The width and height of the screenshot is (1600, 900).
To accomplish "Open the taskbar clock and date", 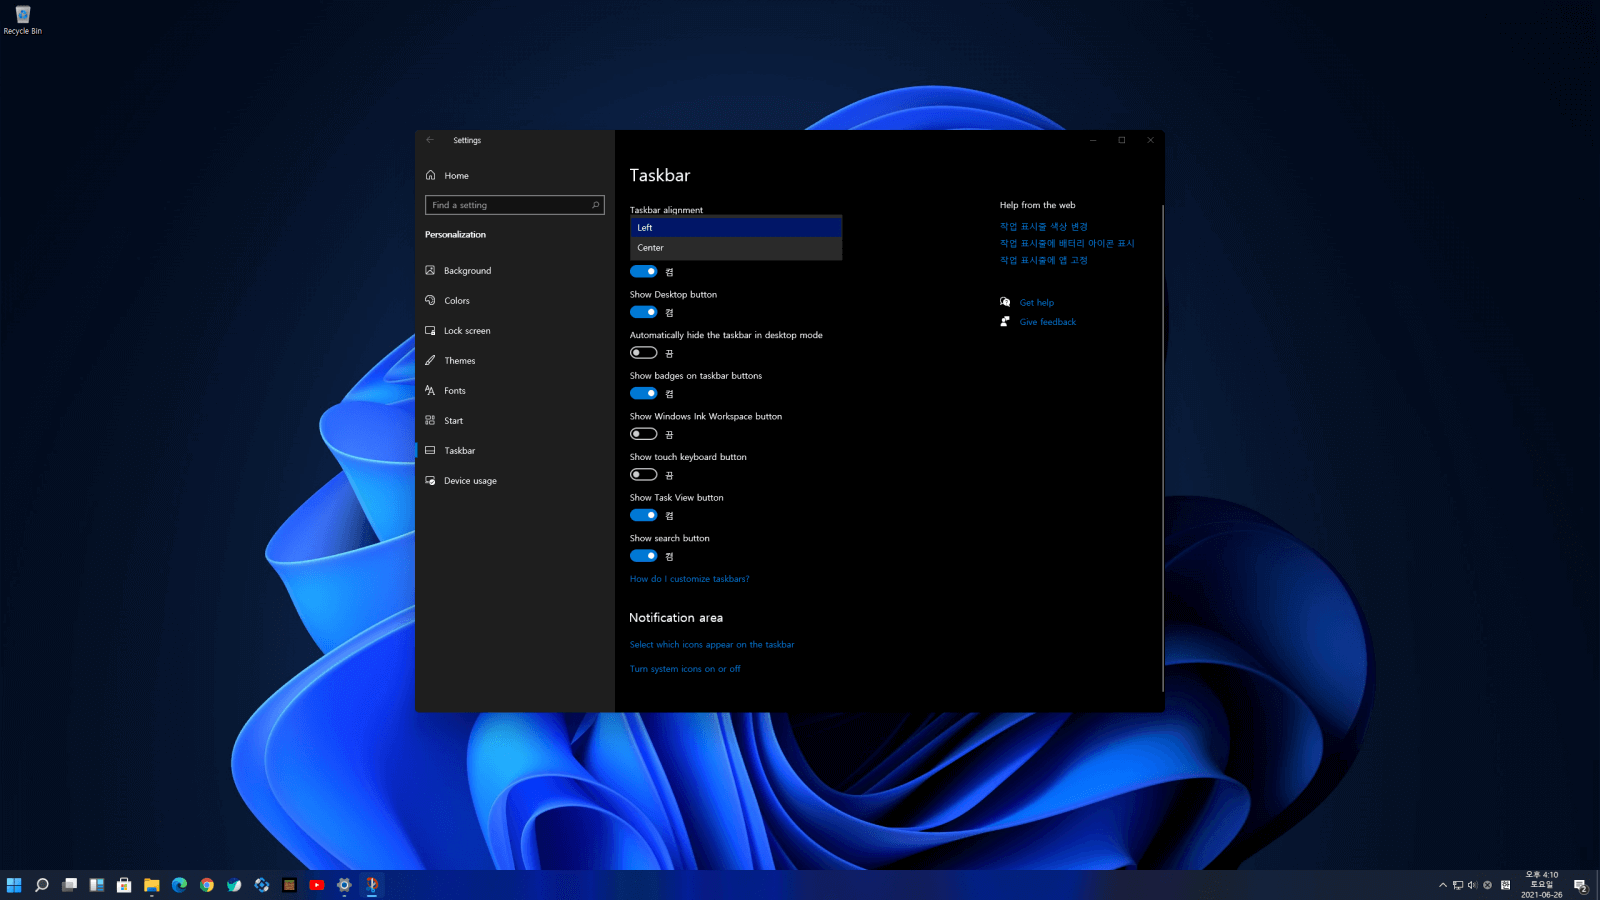I will [1541, 885].
